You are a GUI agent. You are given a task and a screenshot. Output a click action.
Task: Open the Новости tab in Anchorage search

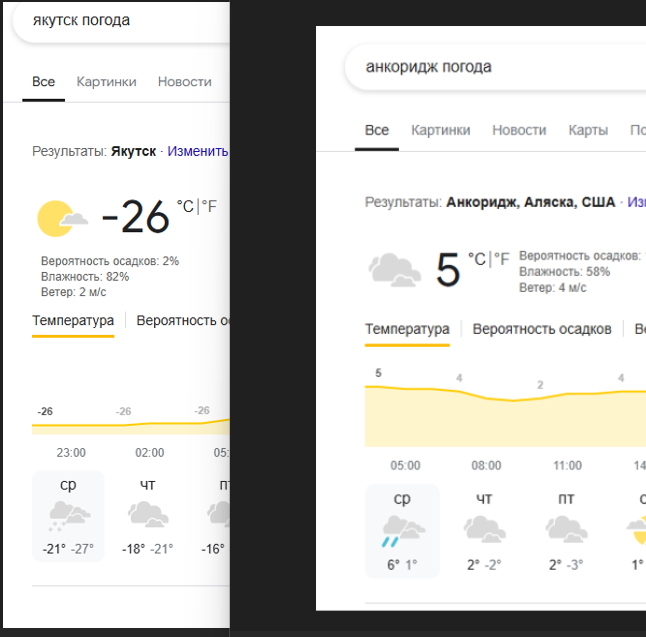[x=519, y=130]
